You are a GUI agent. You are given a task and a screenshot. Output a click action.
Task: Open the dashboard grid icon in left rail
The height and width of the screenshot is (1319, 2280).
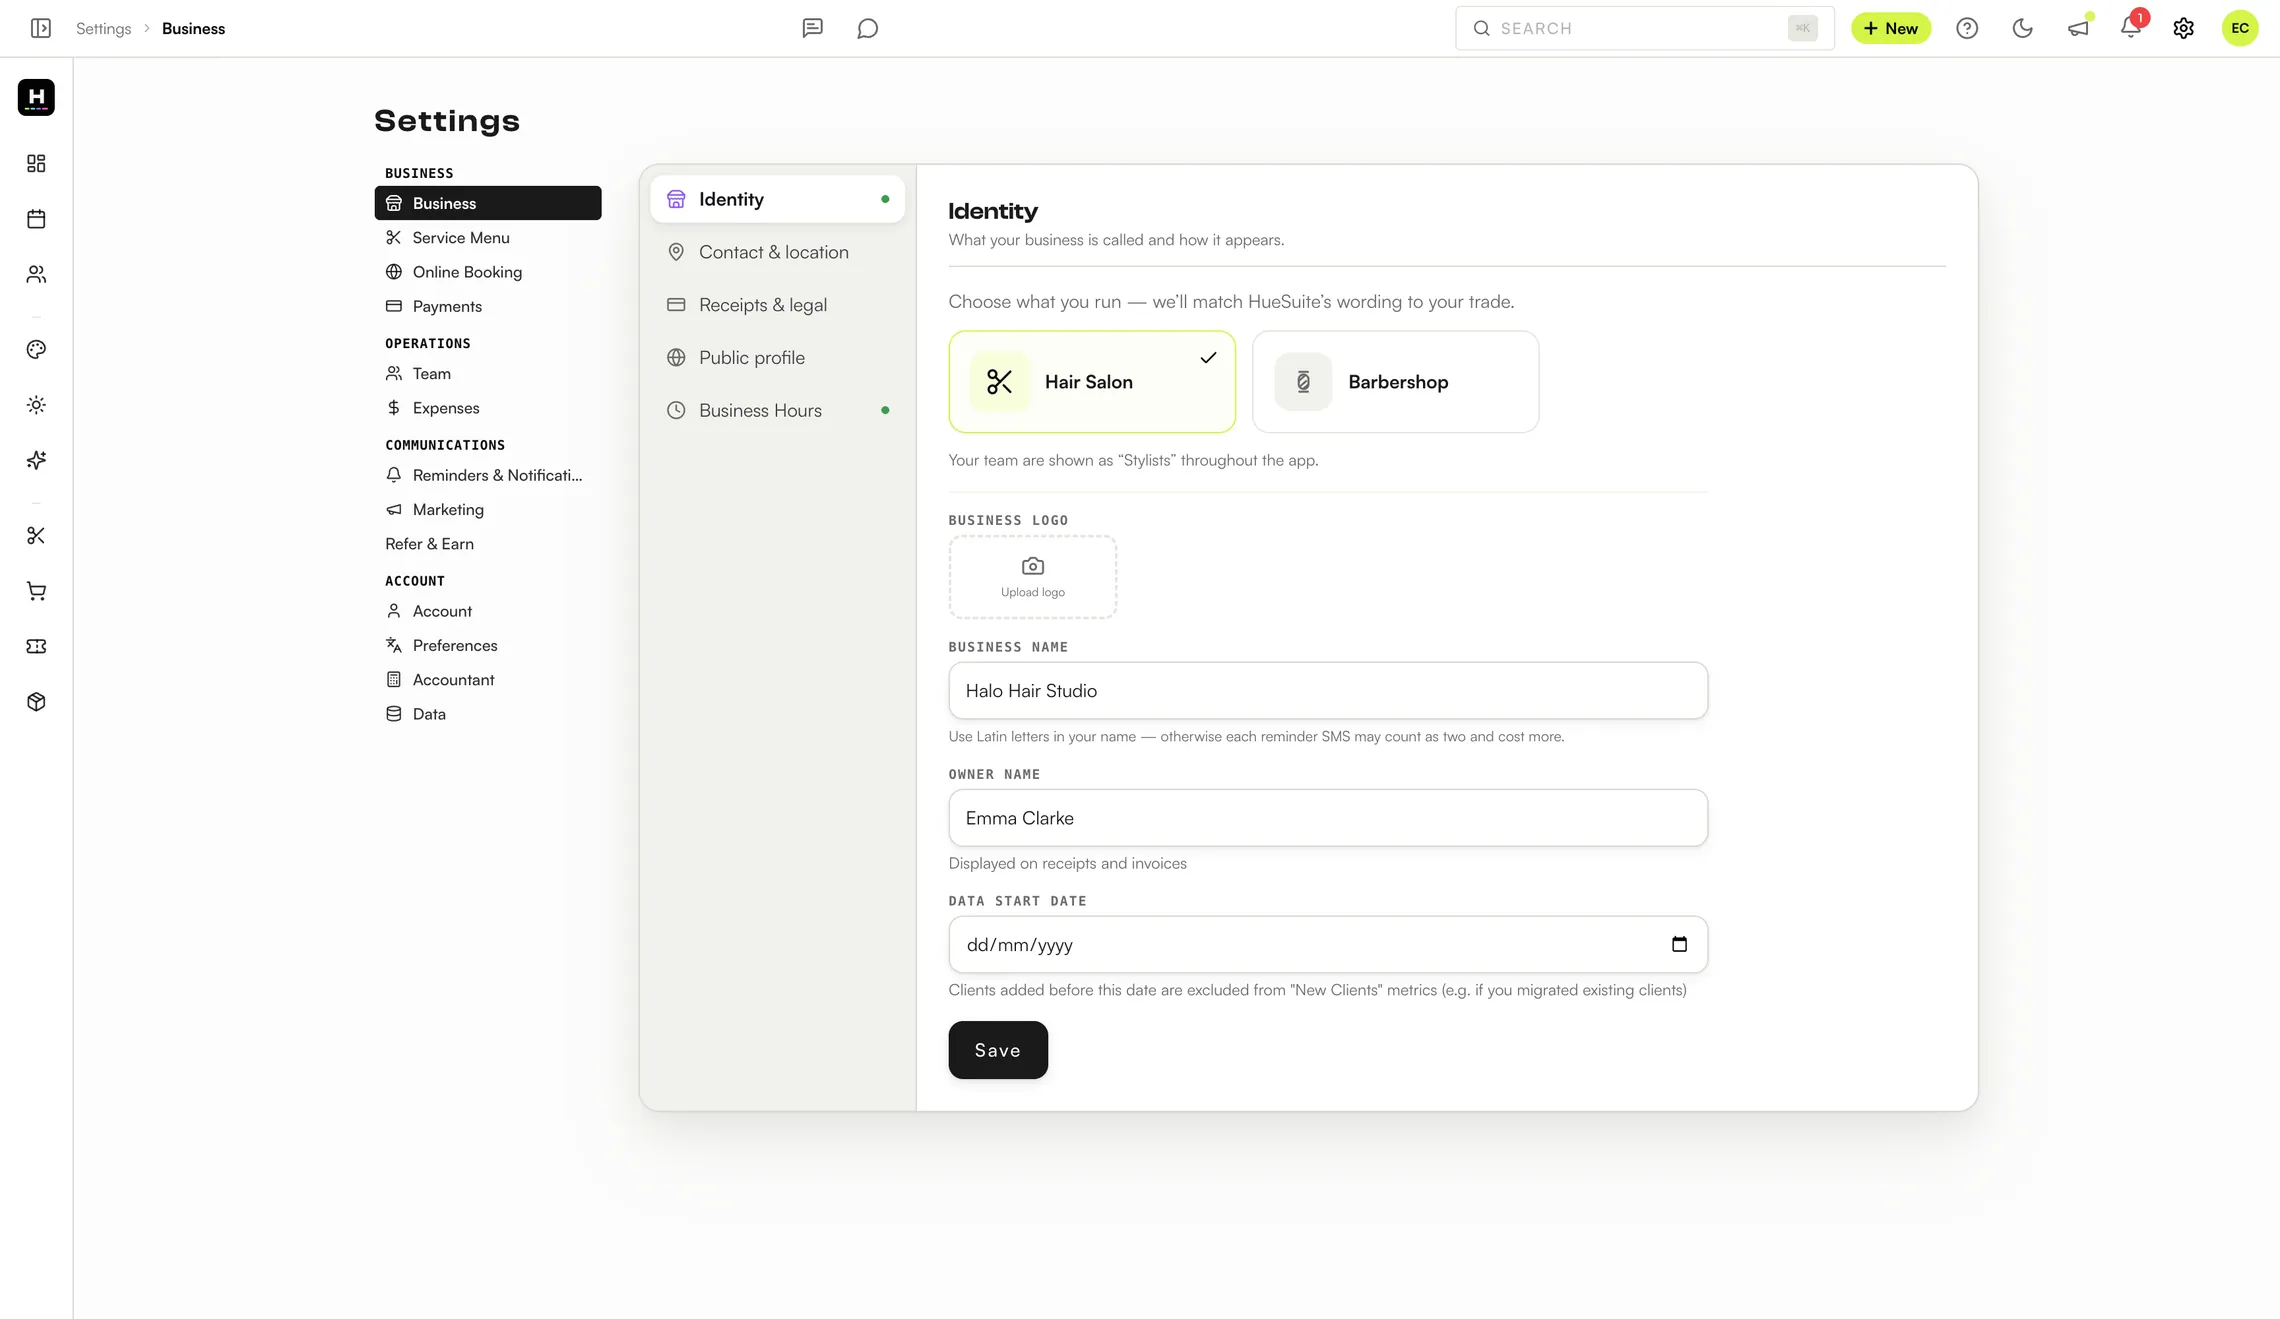coord(36,163)
